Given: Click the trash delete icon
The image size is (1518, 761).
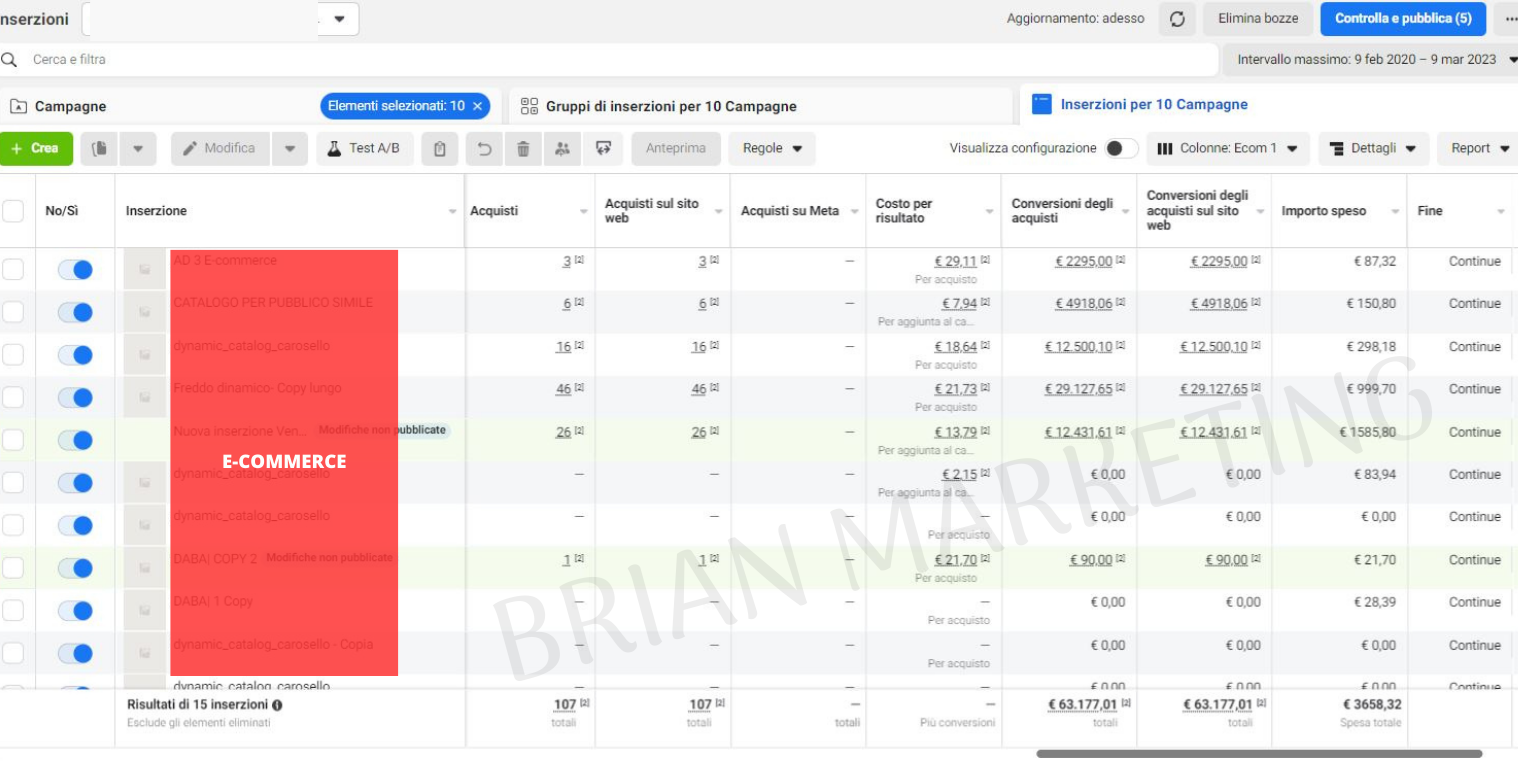Looking at the screenshot, I should (x=523, y=149).
